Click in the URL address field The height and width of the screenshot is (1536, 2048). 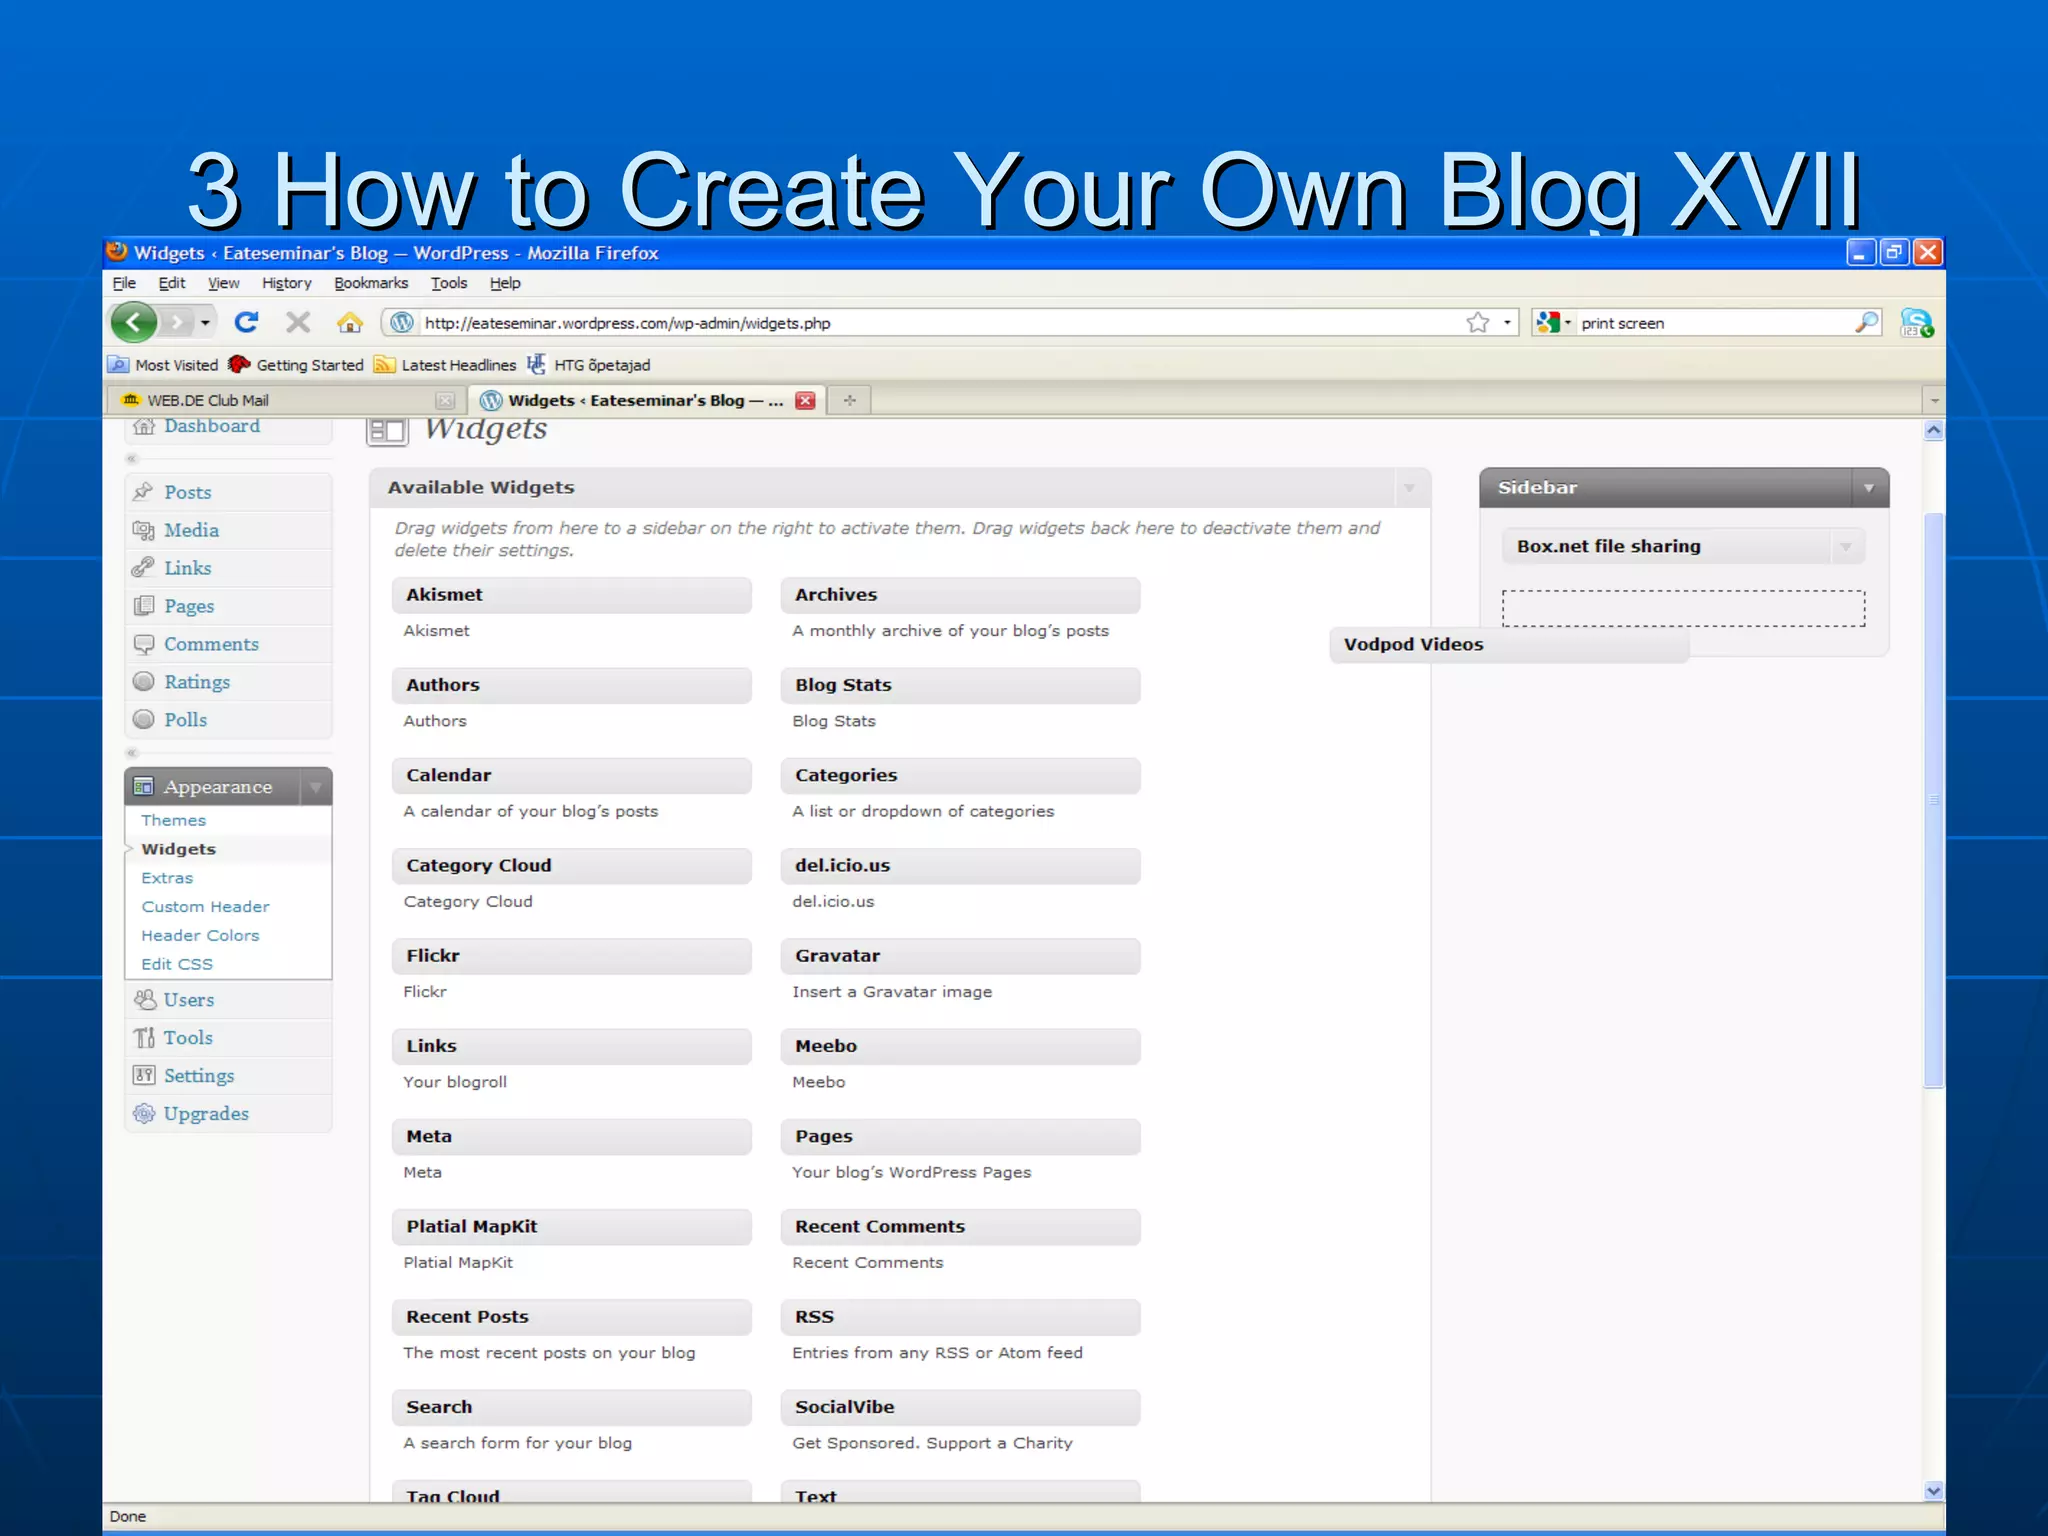click(940, 322)
